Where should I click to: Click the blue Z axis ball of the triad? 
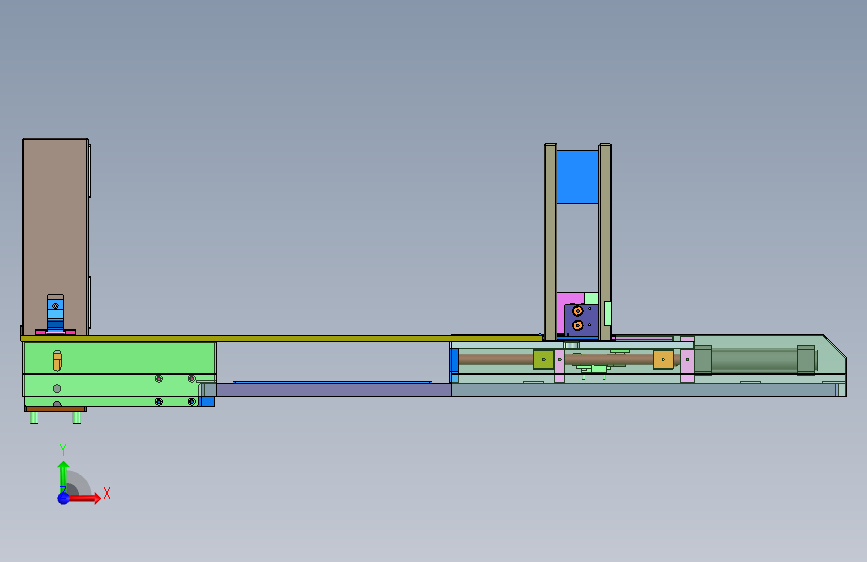click(x=64, y=498)
